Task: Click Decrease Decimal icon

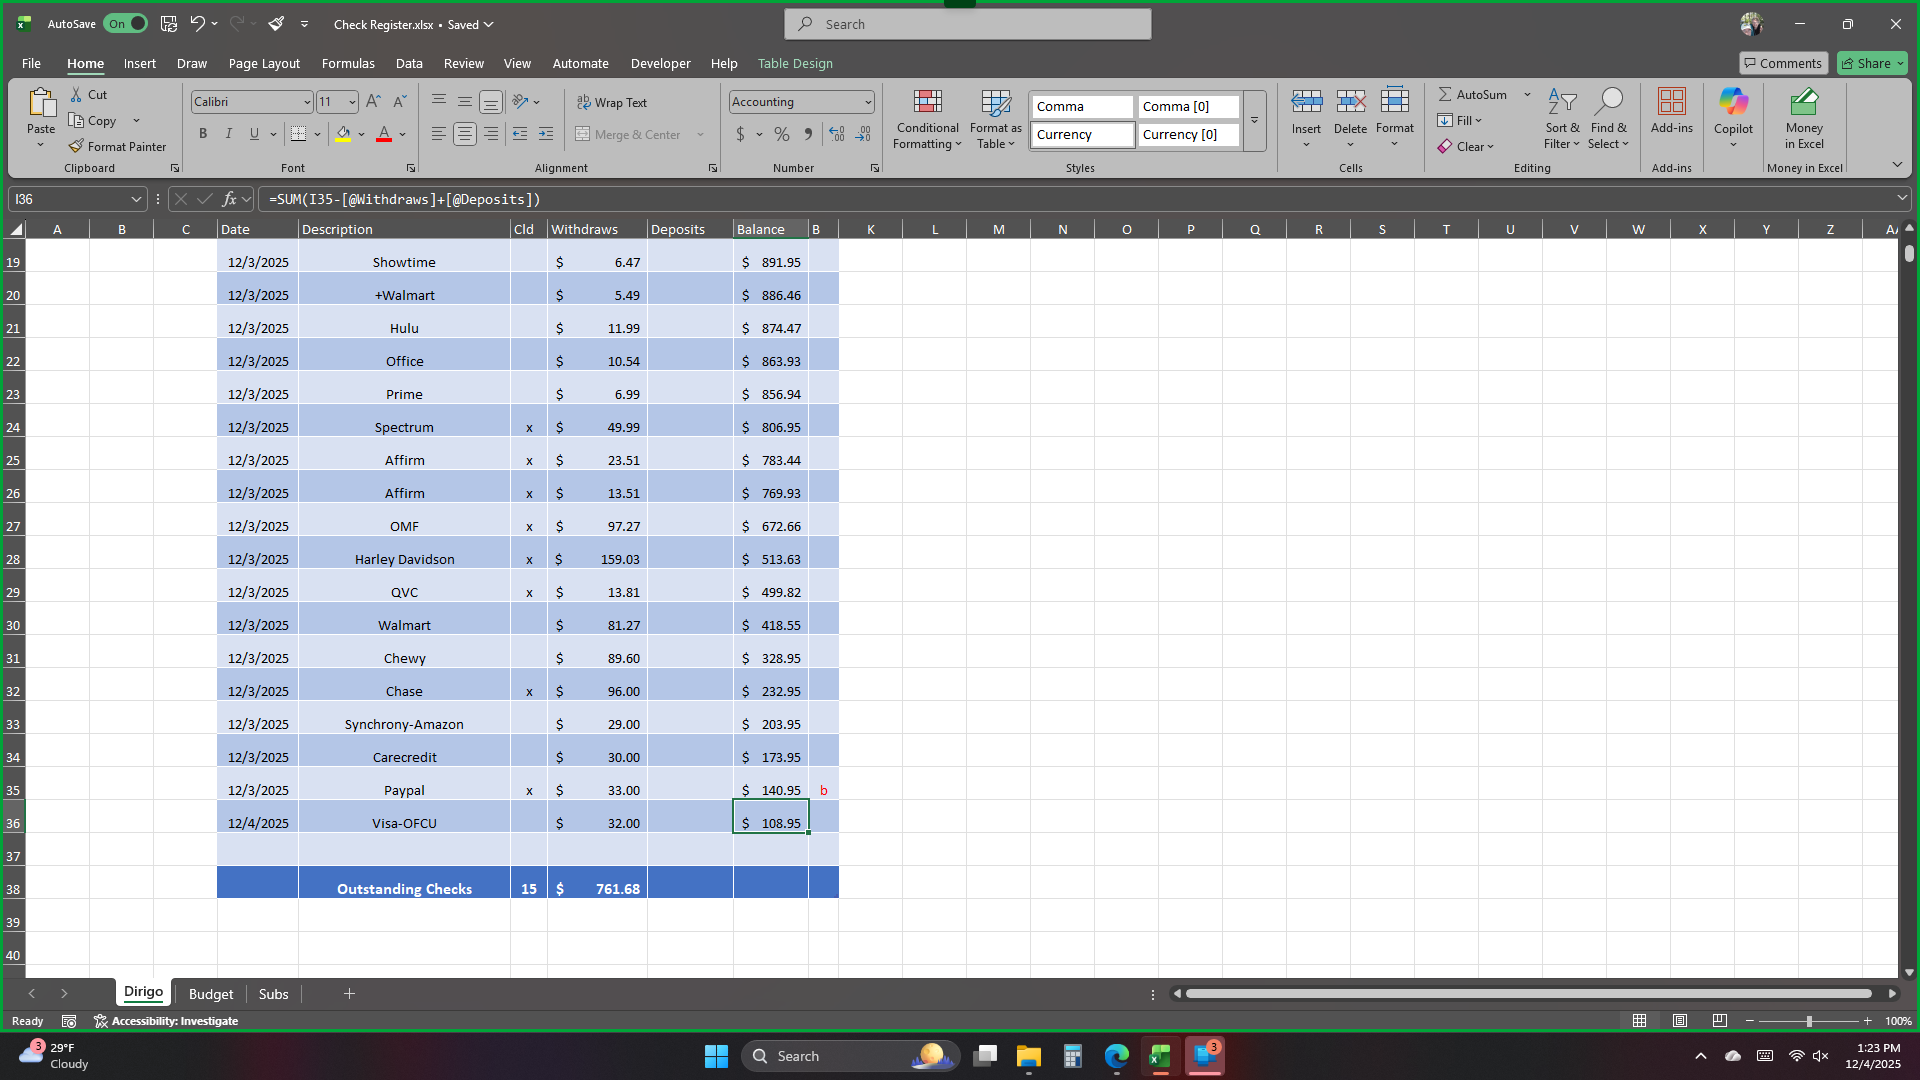Action: 863,134
